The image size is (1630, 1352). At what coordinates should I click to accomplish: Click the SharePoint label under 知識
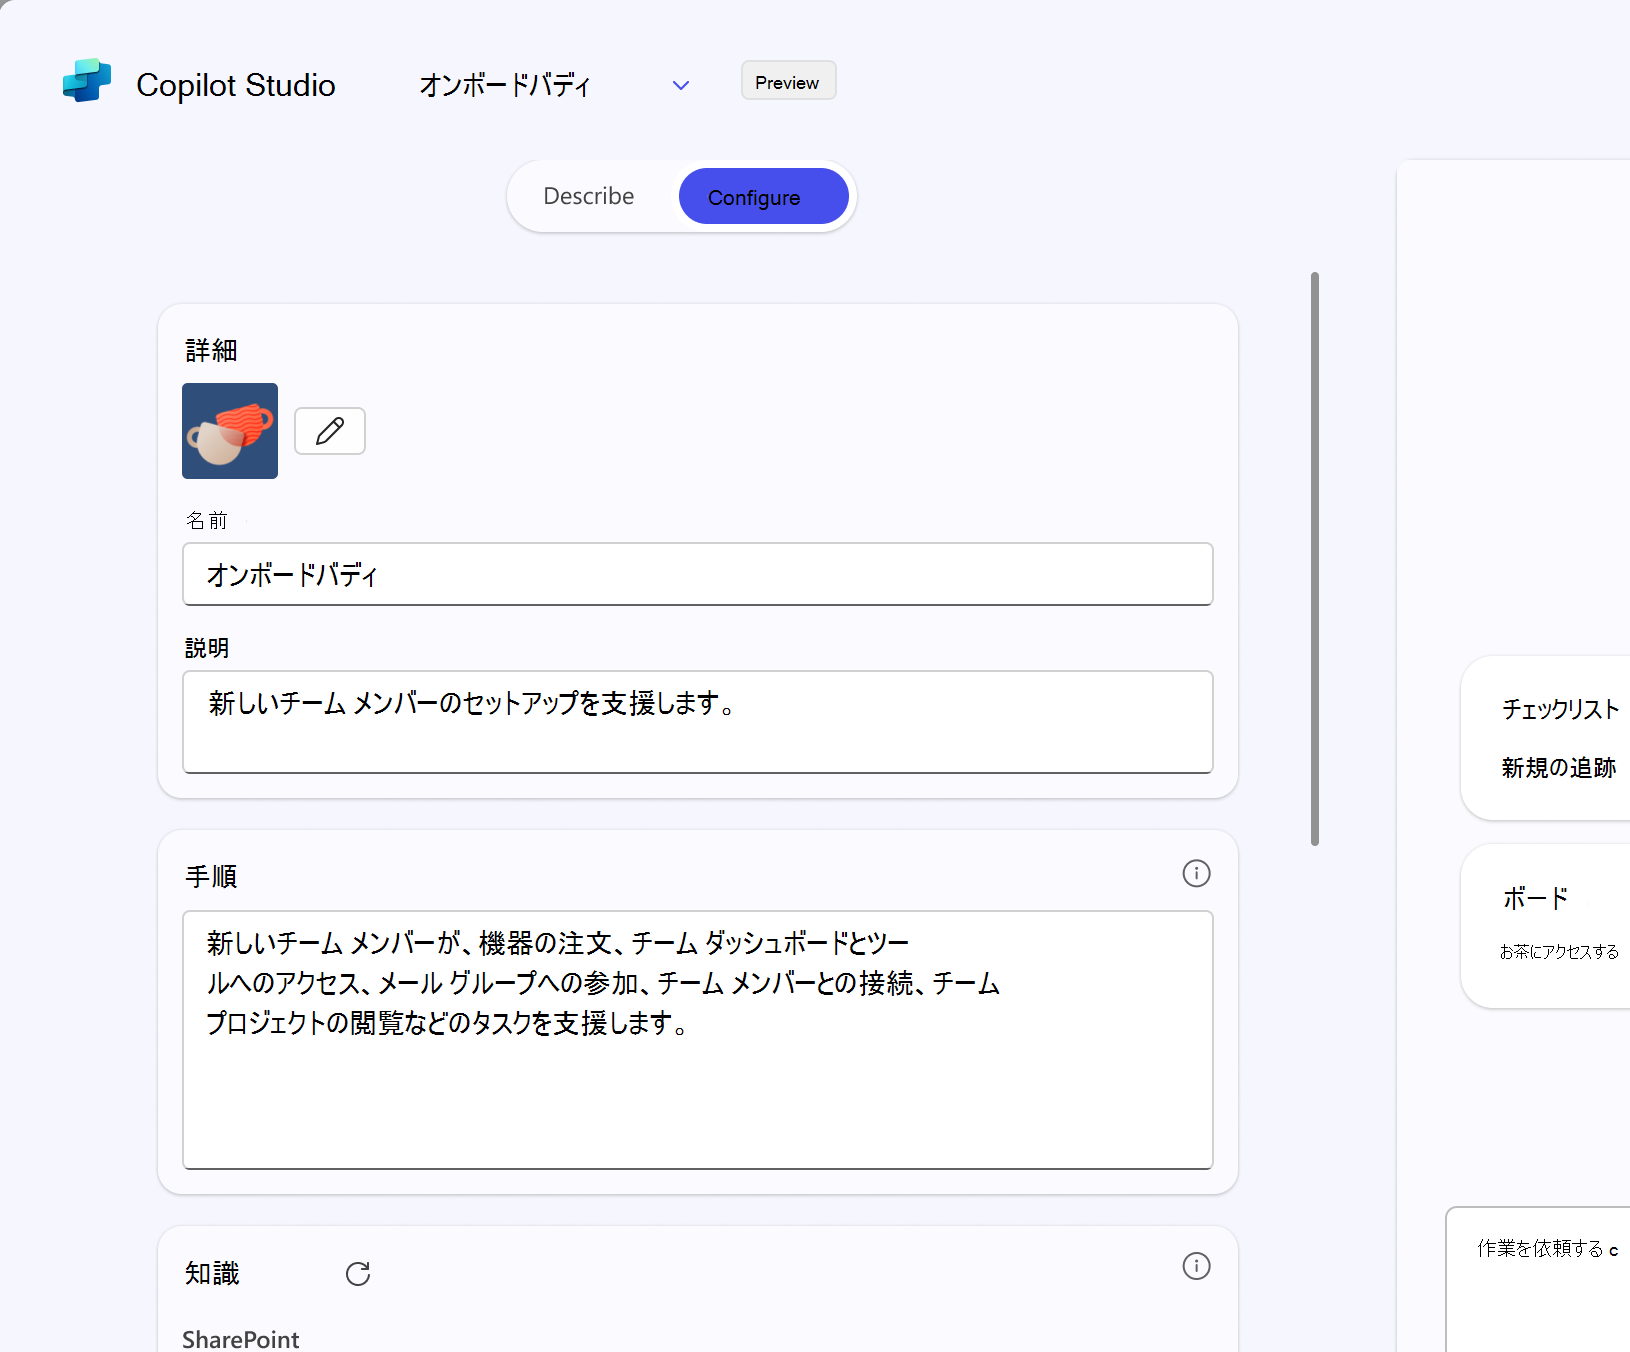pyautogui.click(x=241, y=1339)
